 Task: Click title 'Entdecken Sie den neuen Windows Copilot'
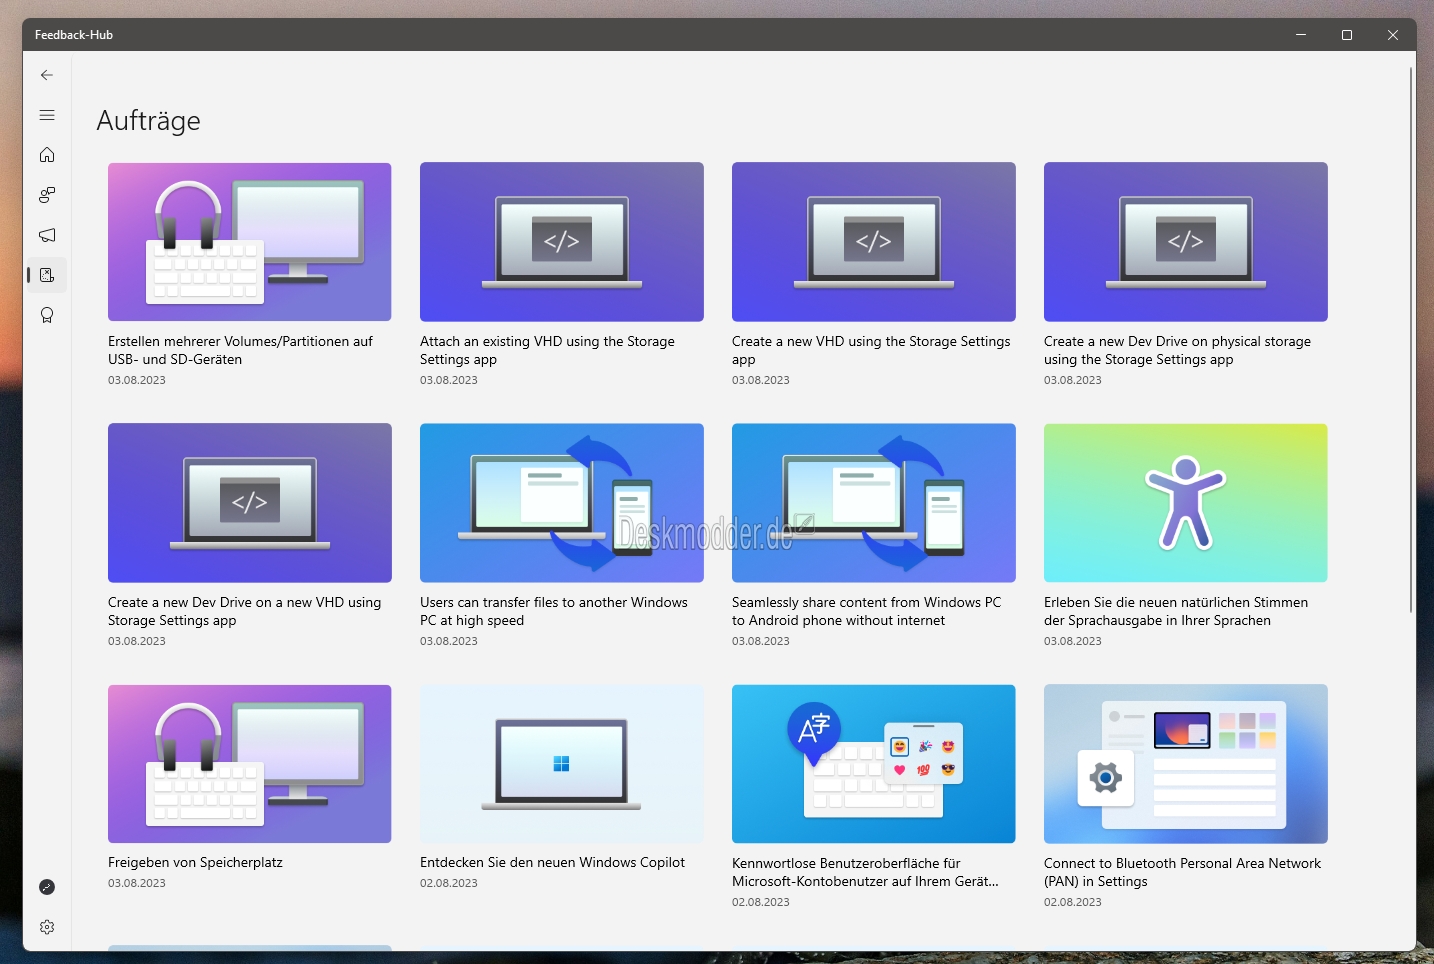pyautogui.click(x=552, y=862)
